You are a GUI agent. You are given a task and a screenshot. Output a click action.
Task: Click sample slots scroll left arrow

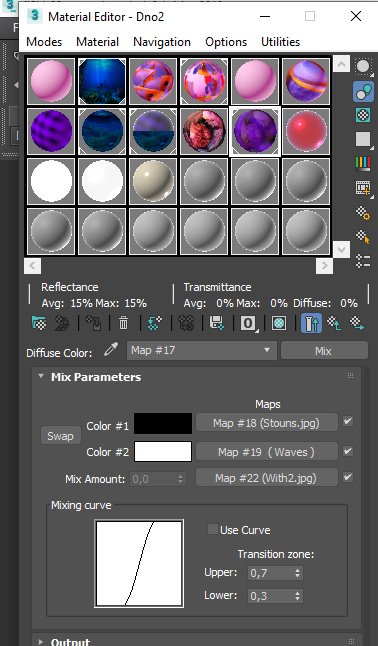click(x=33, y=266)
